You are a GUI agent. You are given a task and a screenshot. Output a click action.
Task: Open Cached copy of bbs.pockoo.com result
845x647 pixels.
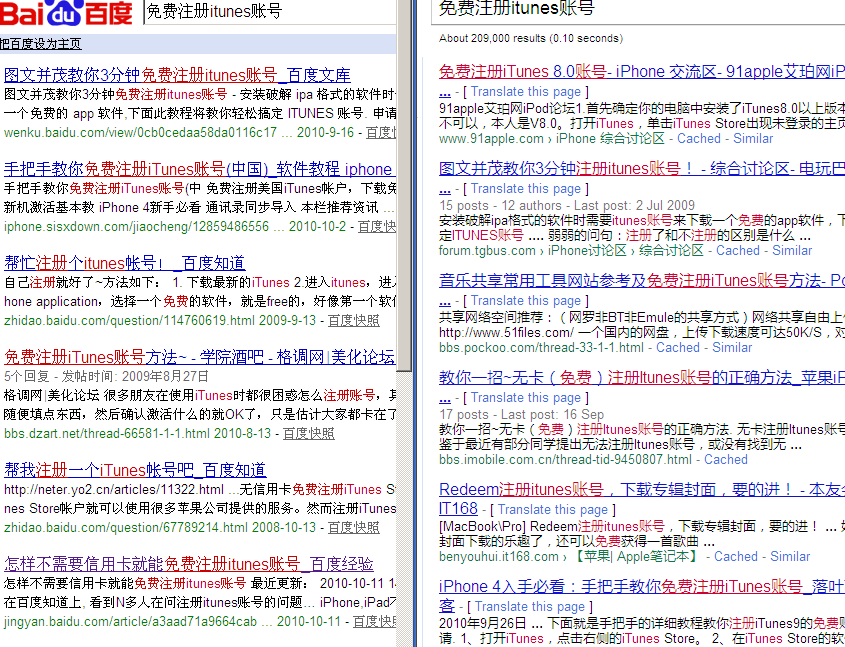point(678,347)
